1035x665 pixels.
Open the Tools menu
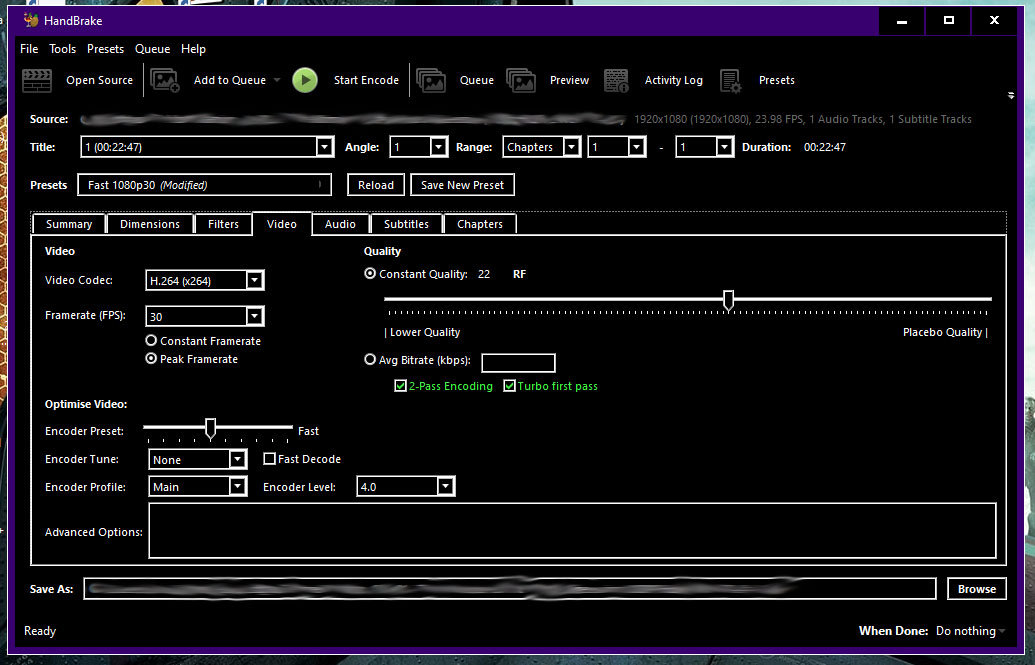click(62, 49)
